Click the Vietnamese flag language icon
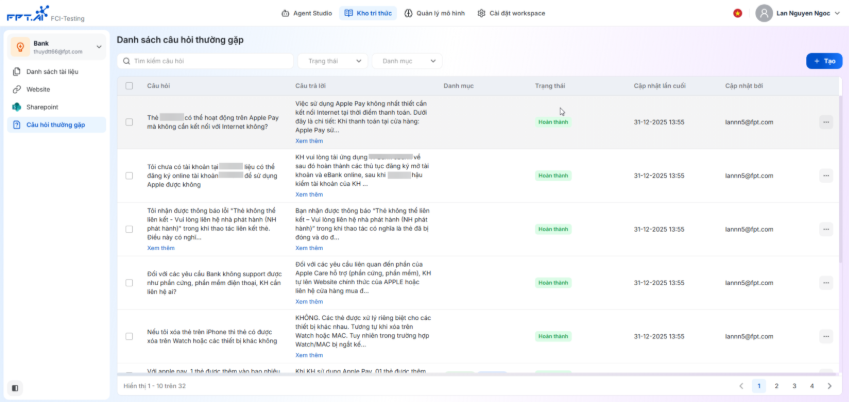849x402 pixels. click(x=738, y=13)
